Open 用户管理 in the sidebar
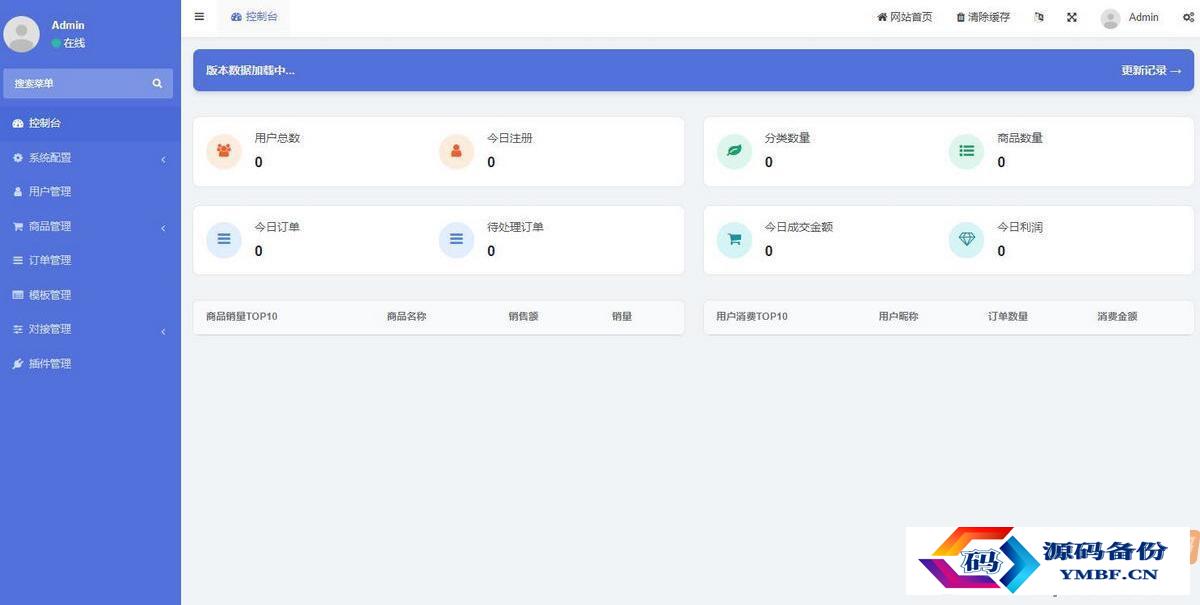This screenshot has height=605, width=1200. coord(90,192)
